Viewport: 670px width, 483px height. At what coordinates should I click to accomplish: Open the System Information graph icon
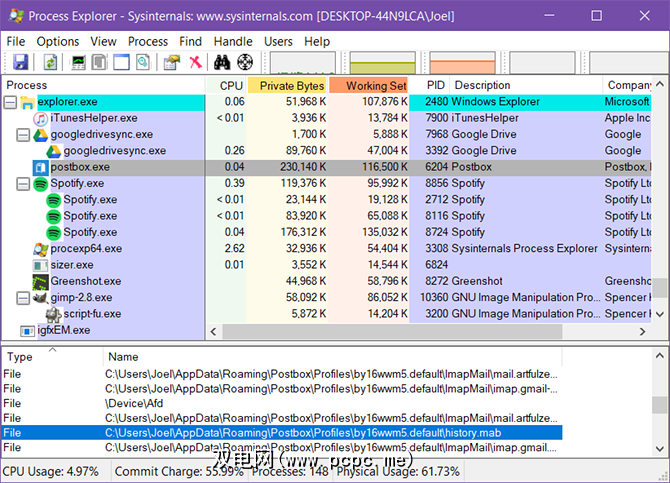[78, 62]
